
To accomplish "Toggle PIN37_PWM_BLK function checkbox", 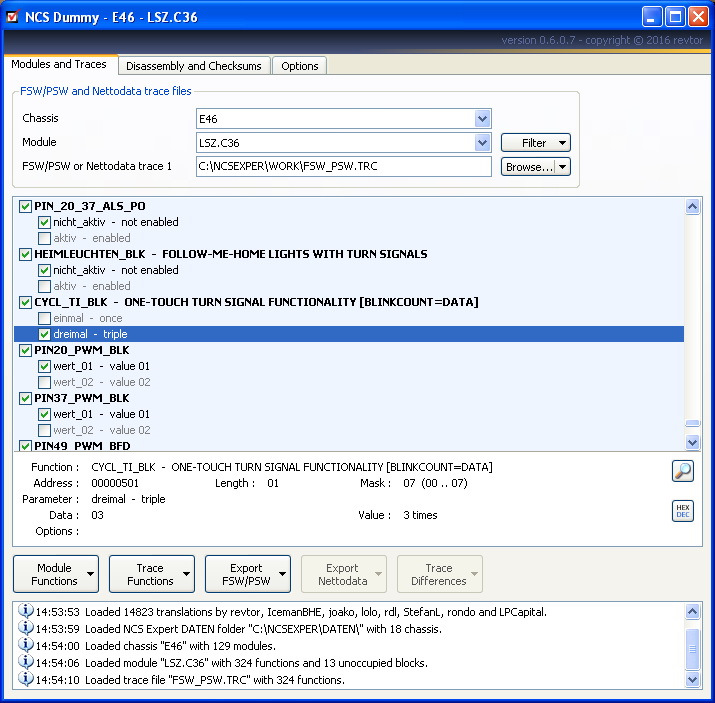I will (x=26, y=398).
